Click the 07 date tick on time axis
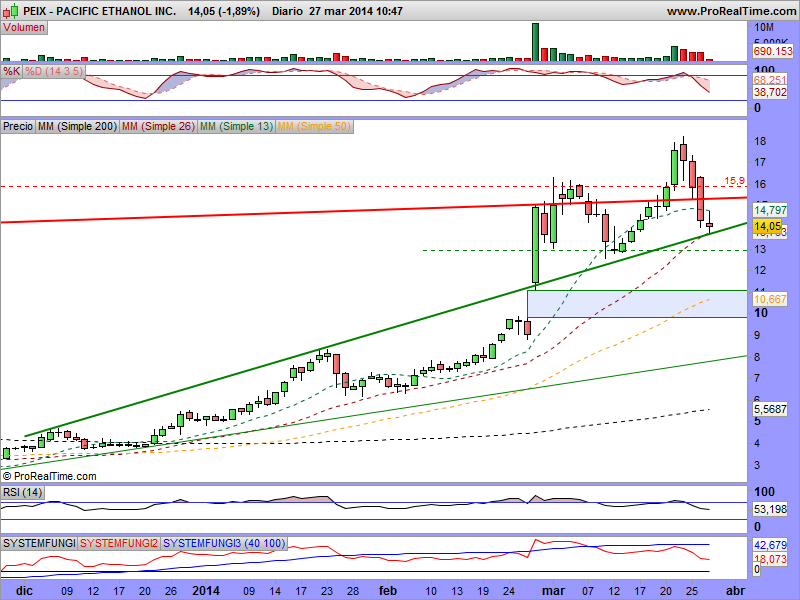 (x=588, y=591)
